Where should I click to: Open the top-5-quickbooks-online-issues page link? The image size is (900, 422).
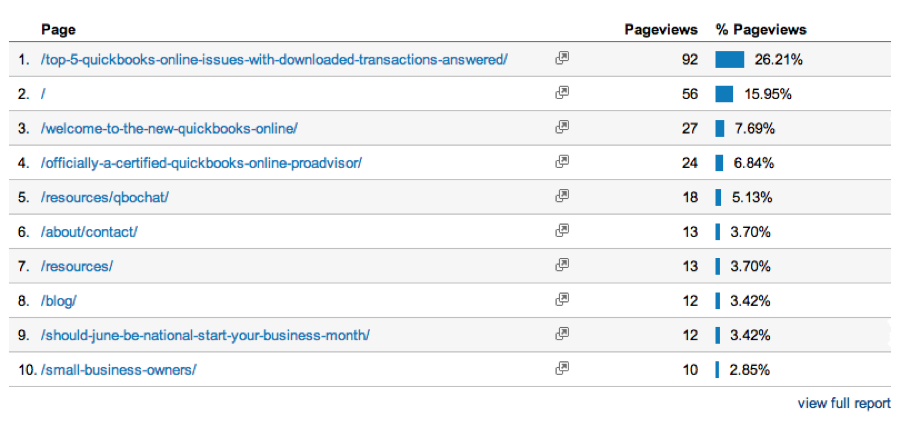click(x=274, y=60)
